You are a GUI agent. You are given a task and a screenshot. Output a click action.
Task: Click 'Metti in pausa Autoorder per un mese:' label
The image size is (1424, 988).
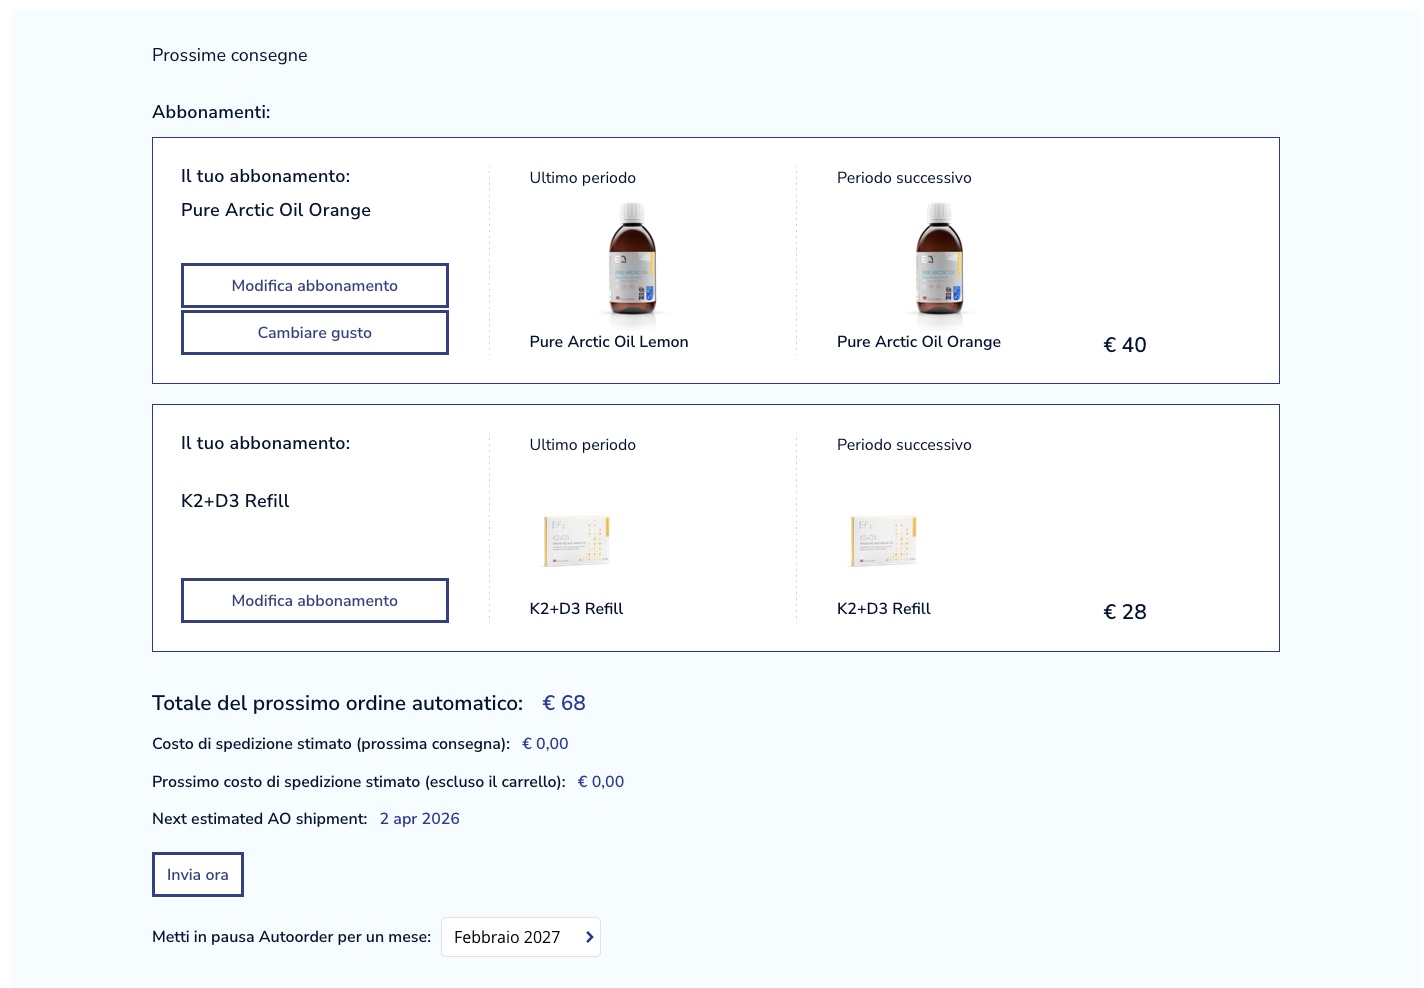[291, 937]
